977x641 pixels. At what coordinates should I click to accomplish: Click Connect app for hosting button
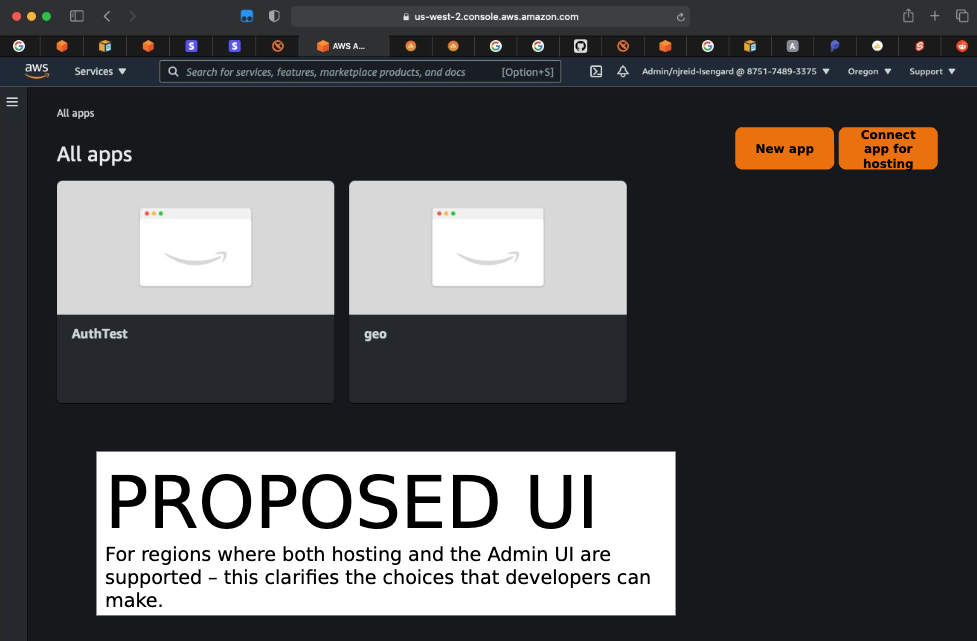[888, 148]
